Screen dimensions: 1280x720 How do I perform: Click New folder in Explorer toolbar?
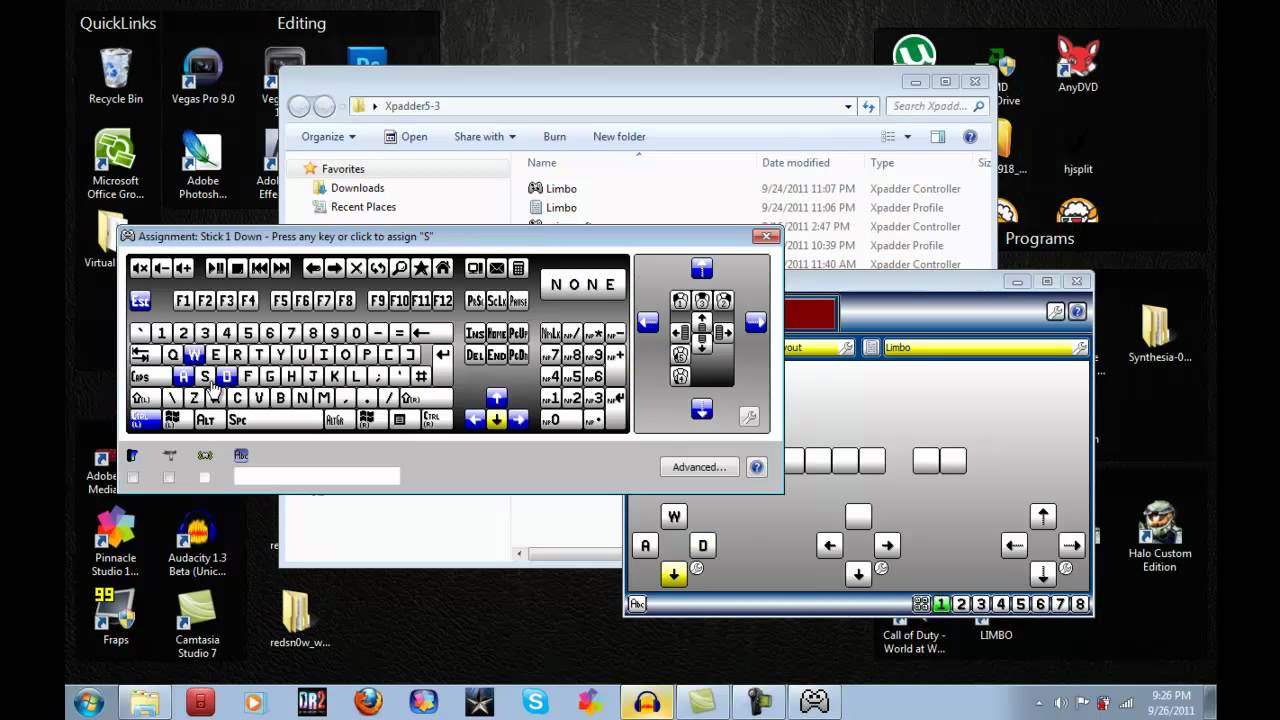(x=619, y=137)
